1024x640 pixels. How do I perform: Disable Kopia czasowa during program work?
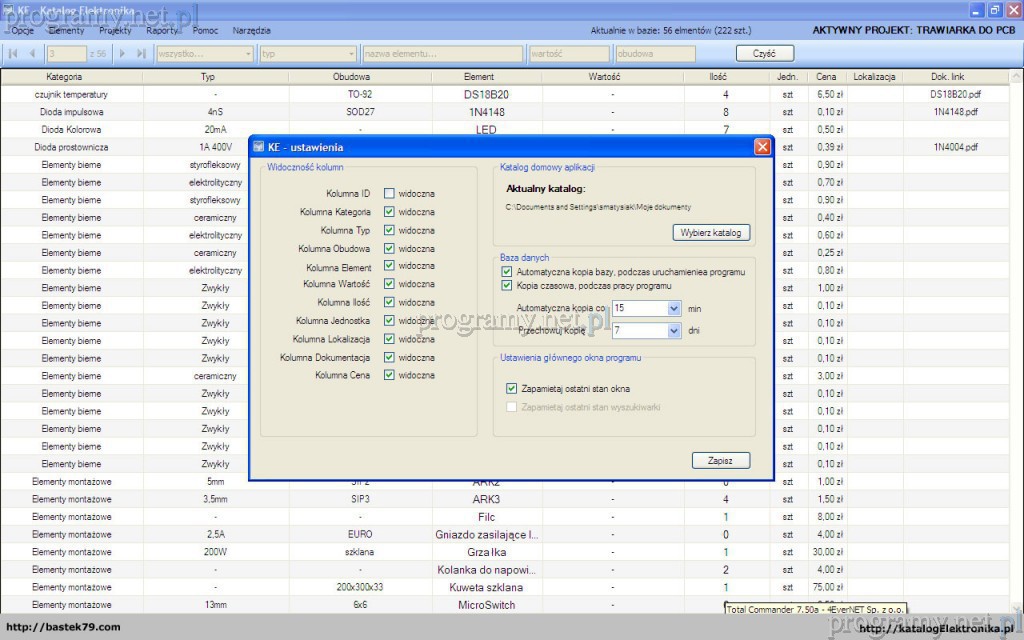(x=507, y=285)
